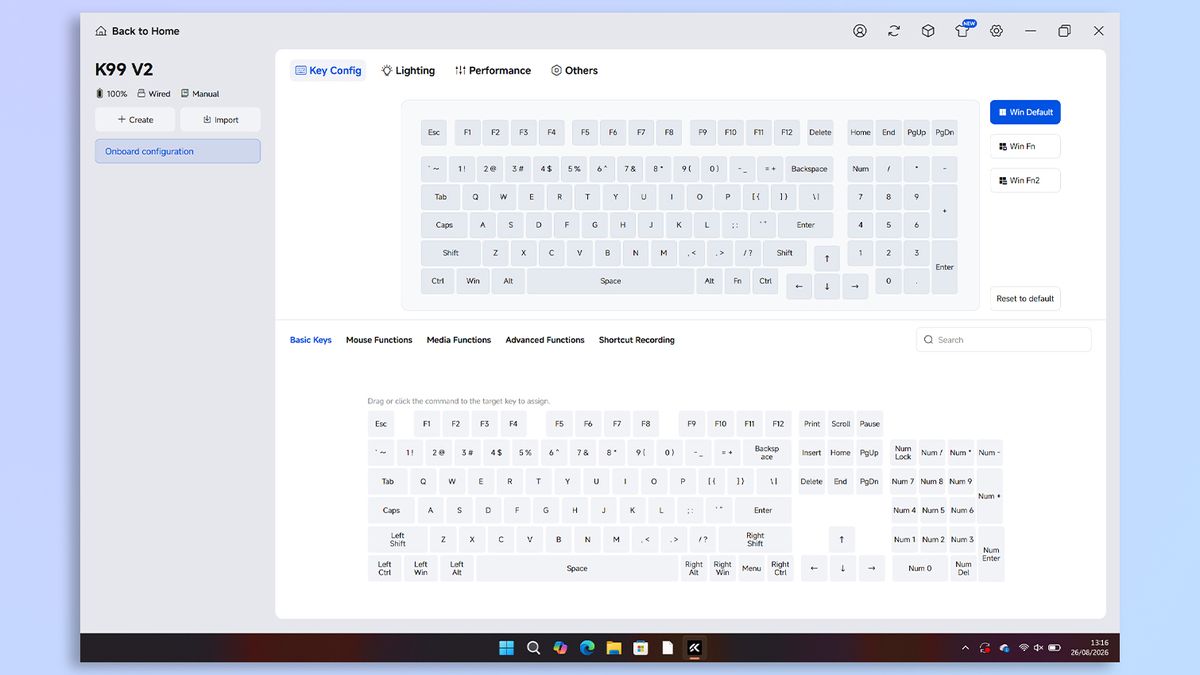
Task: Switch to the Key Config tab
Action: tap(328, 71)
